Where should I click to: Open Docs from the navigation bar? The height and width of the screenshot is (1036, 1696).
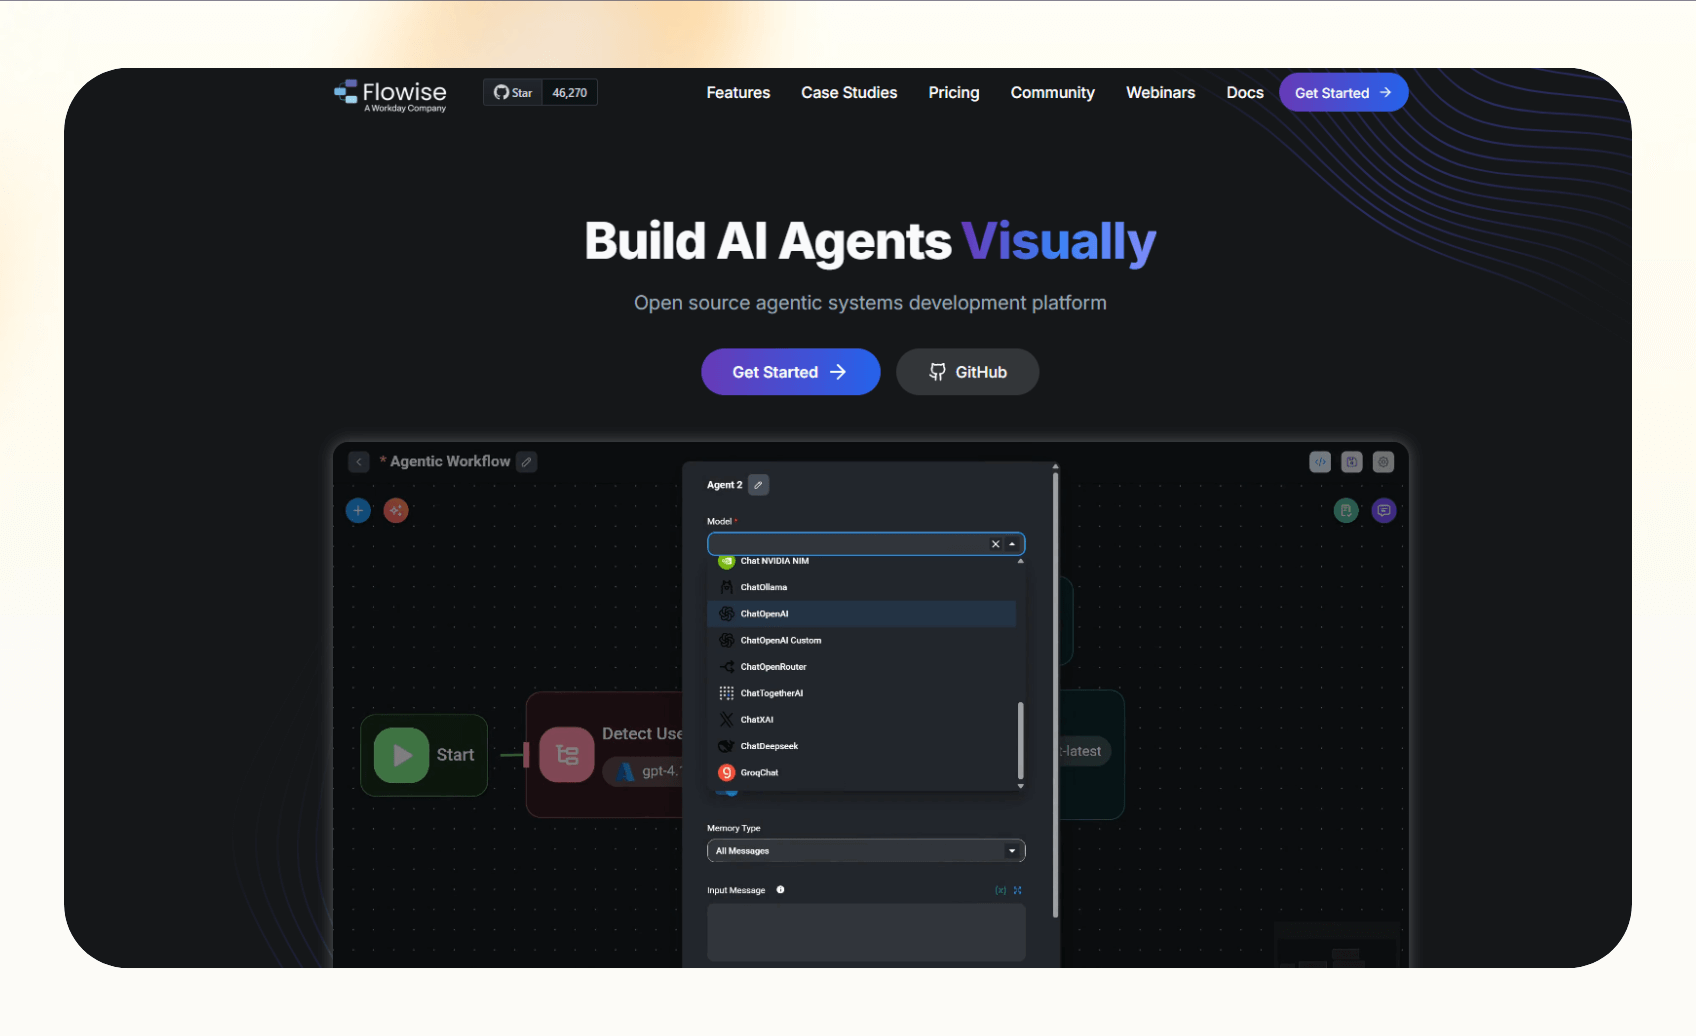[x=1245, y=92]
